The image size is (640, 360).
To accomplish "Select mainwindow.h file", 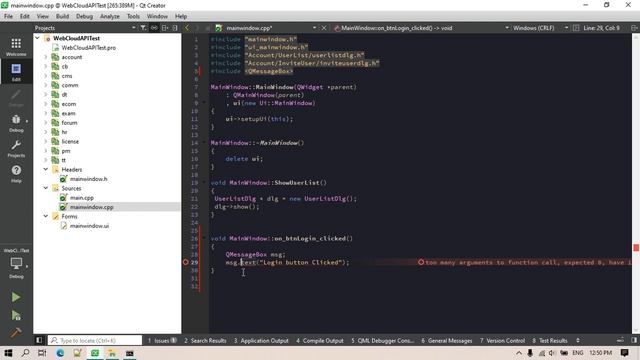I will (88, 179).
